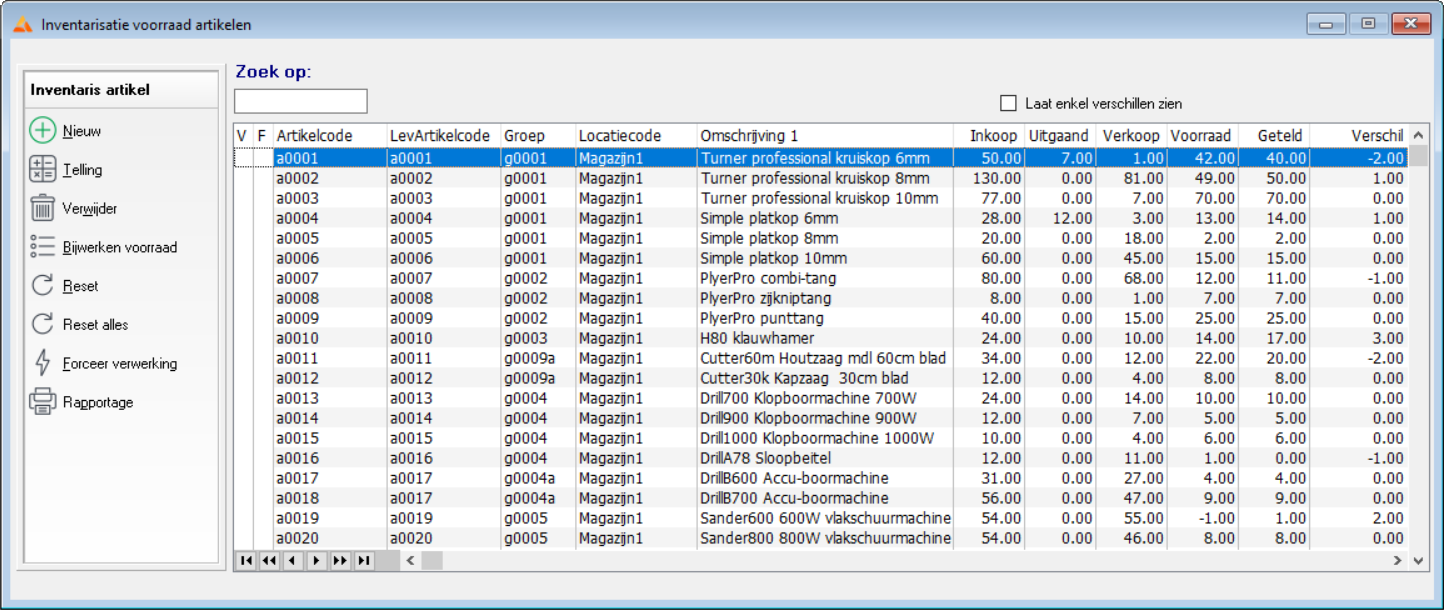Screen dimensions: 1444x610
Task: Go to last record navigation button
Action: click(363, 561)
